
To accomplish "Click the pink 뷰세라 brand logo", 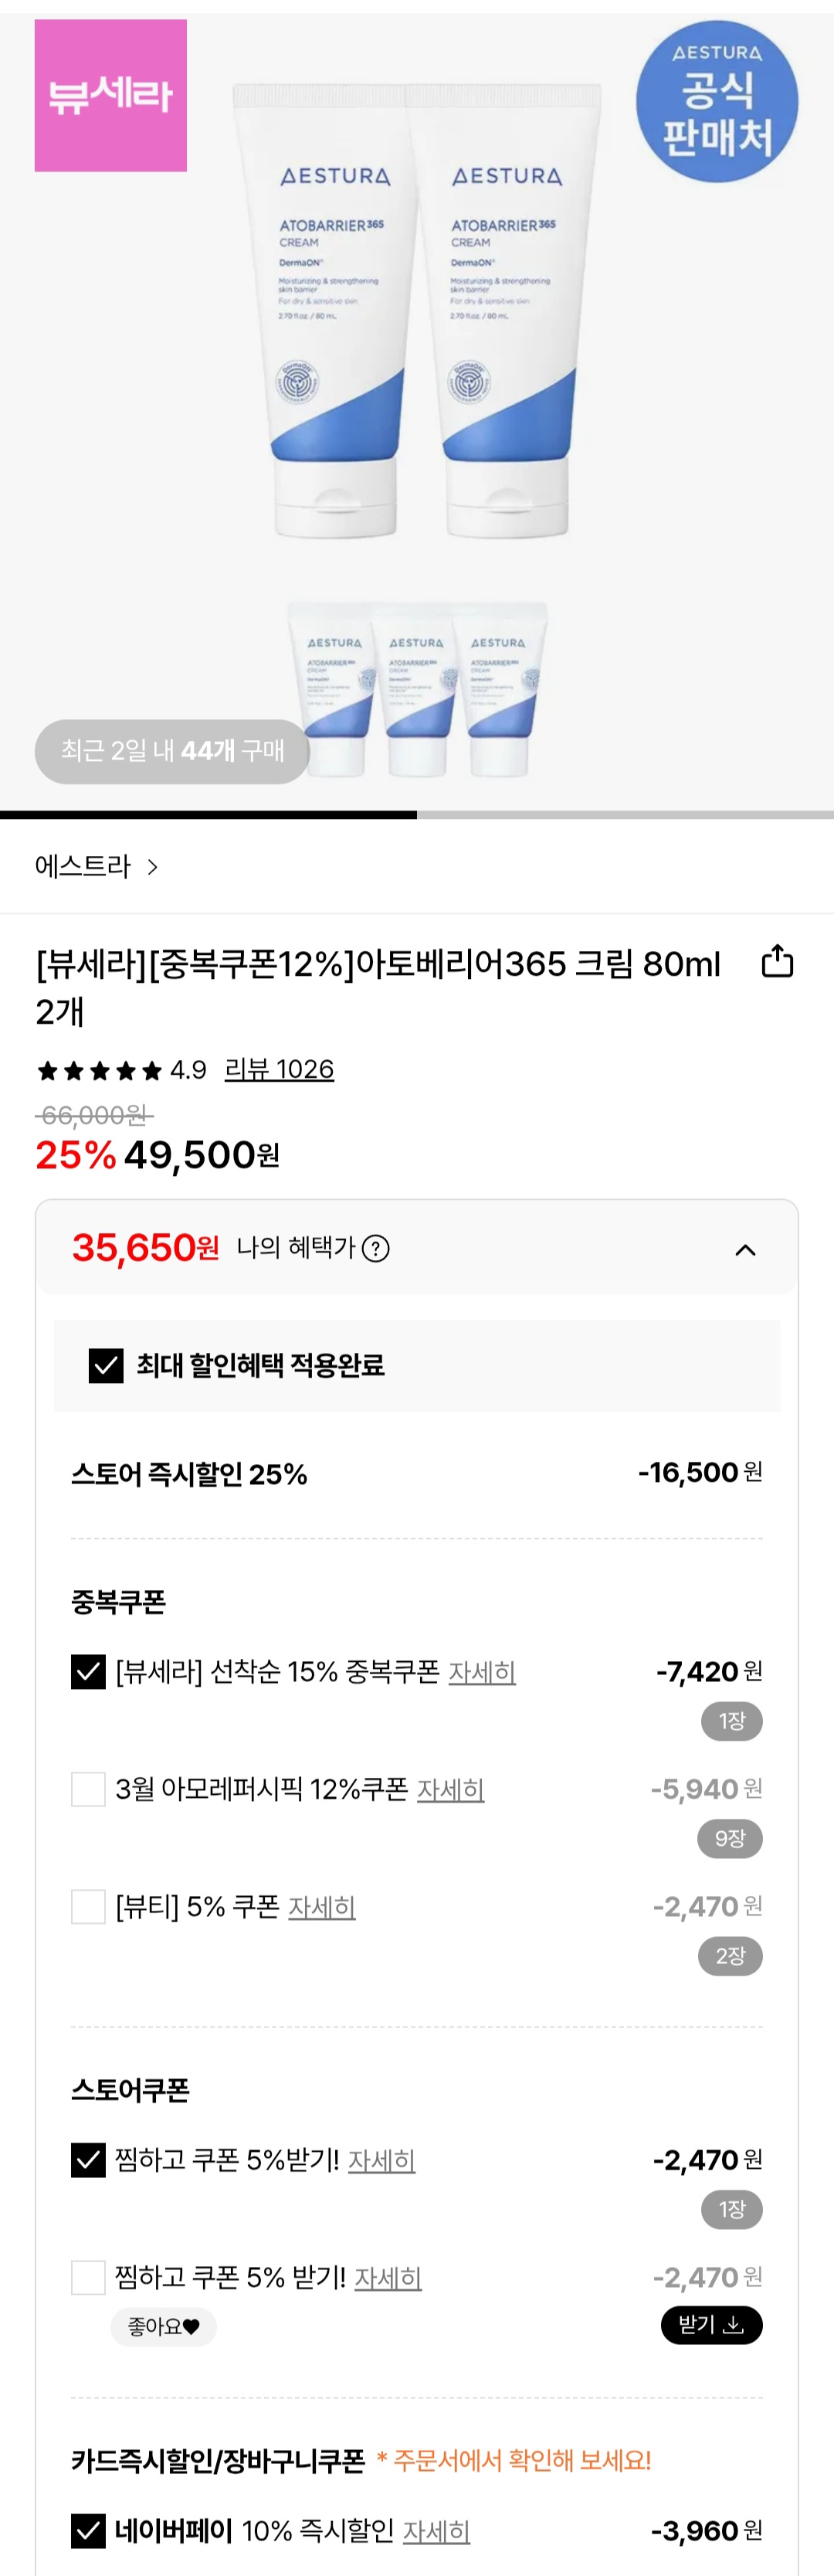I will (x=111, y=96).
